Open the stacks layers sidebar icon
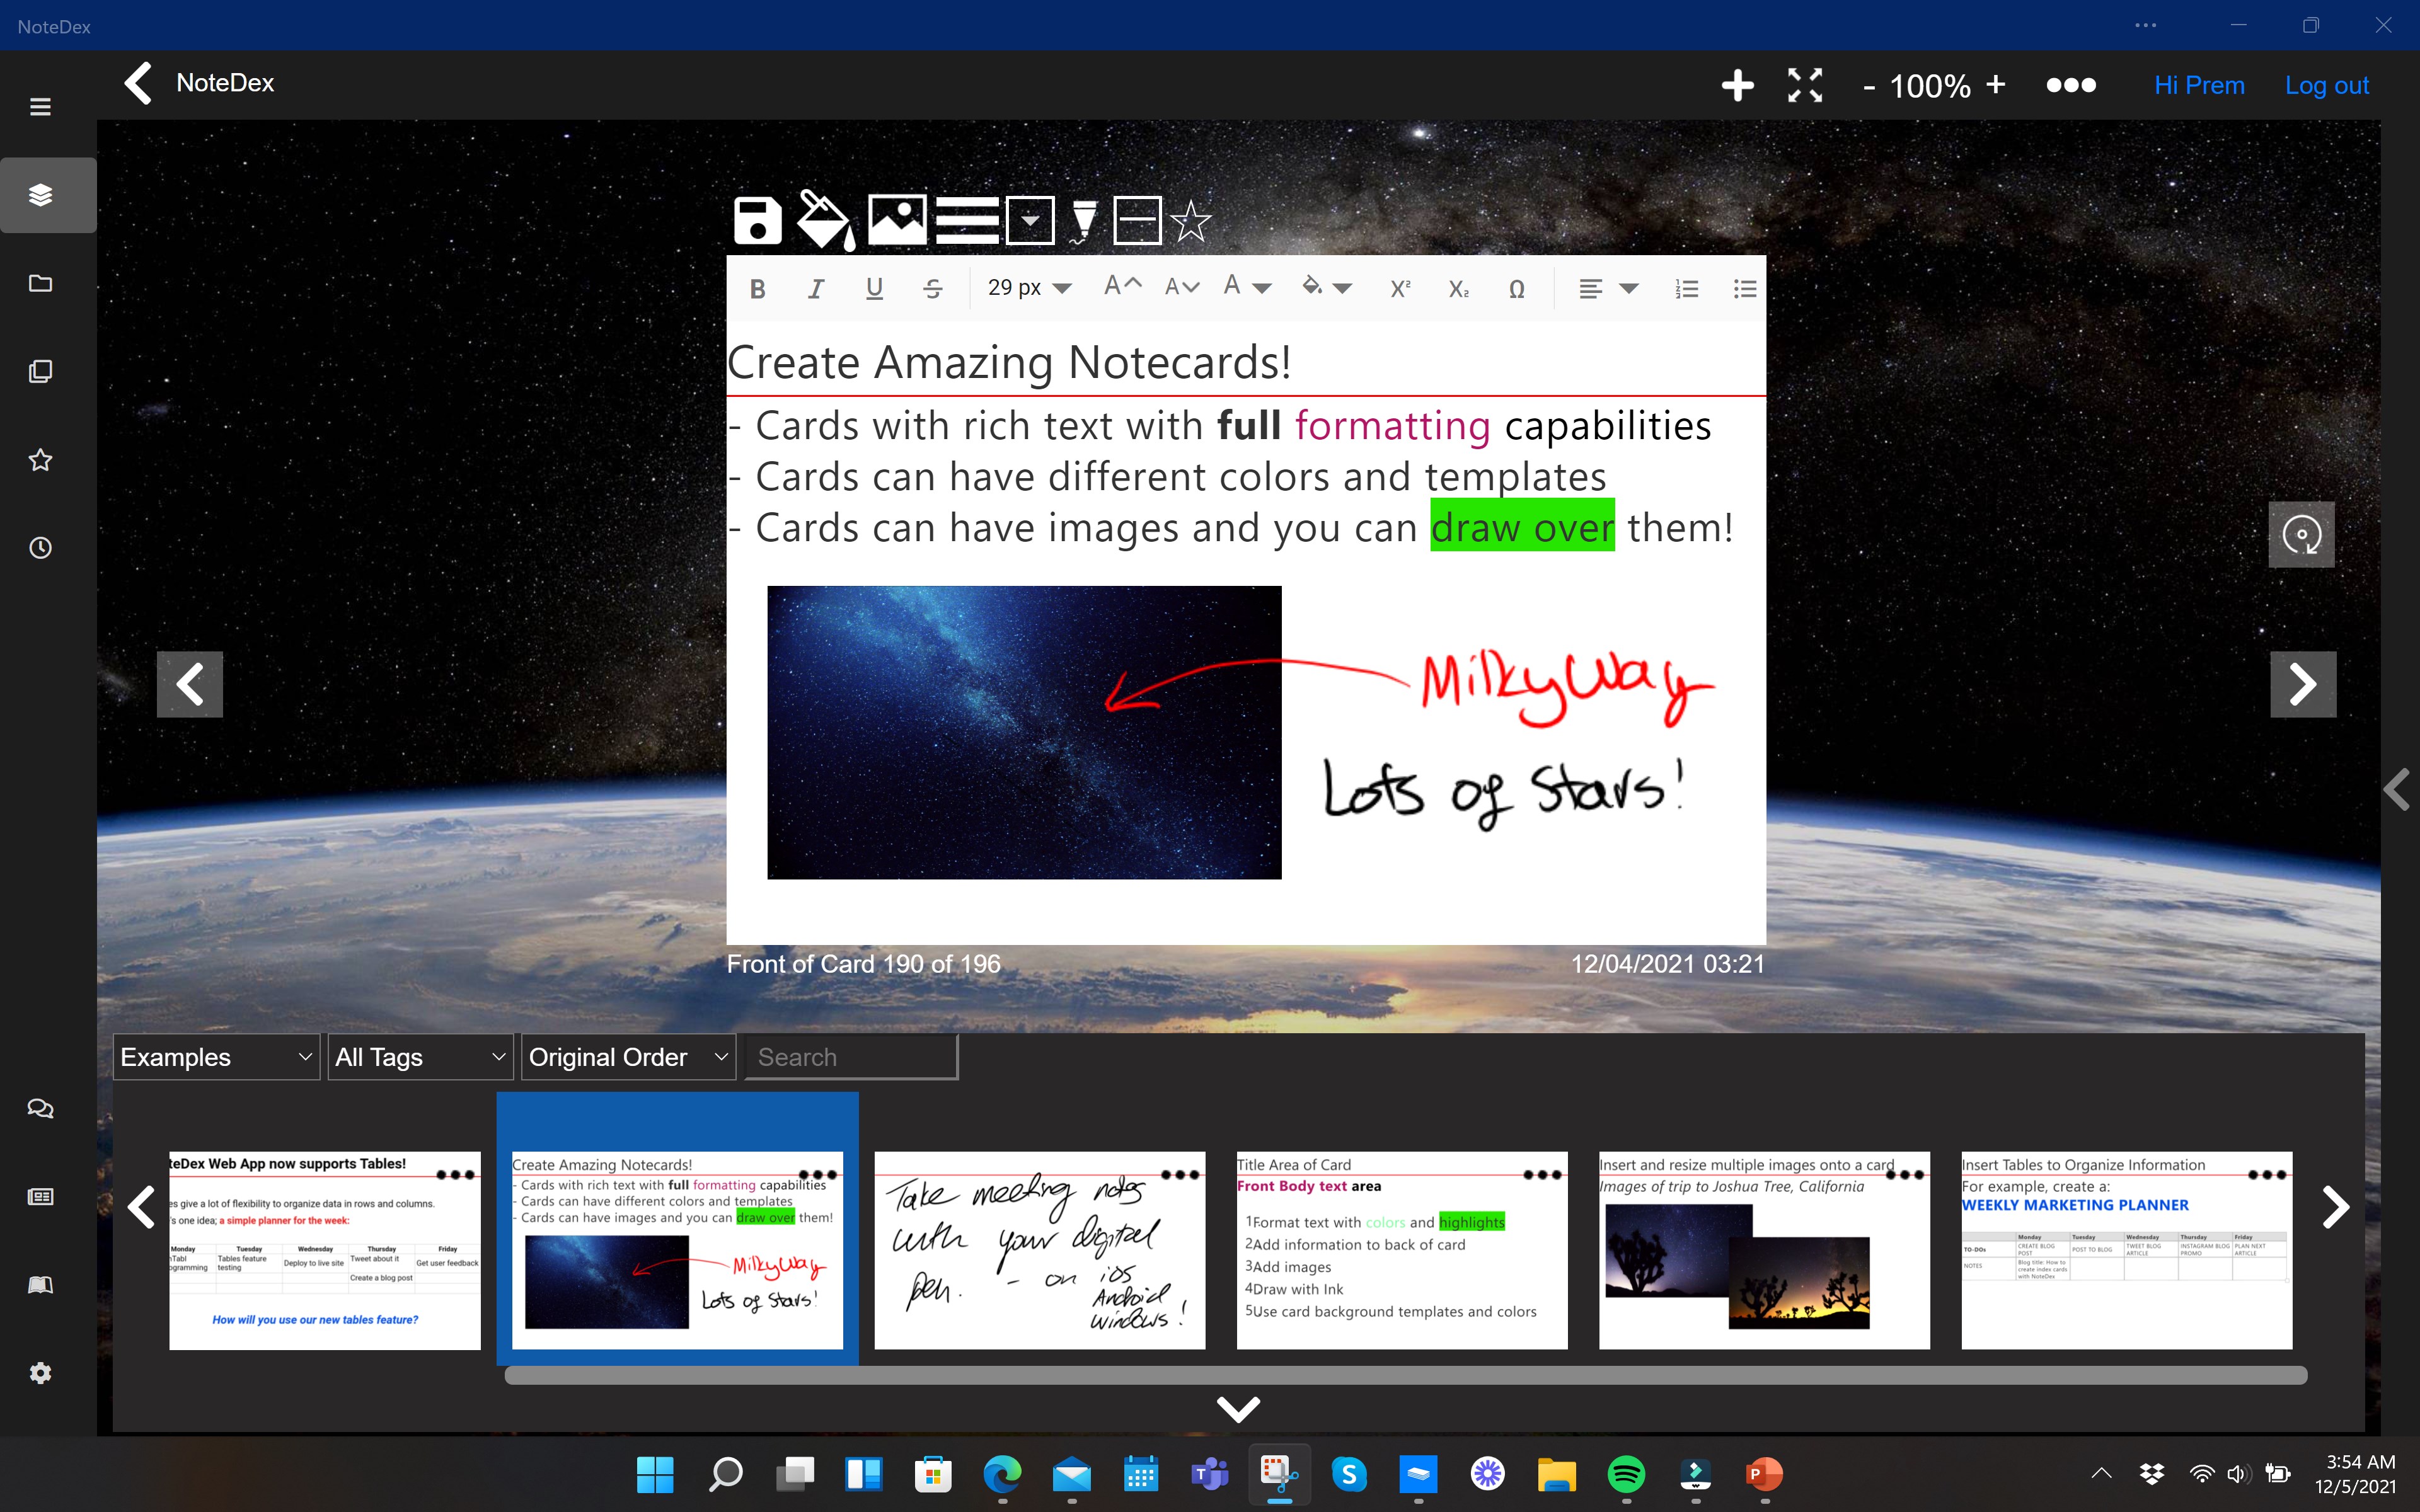The height and width of the screenshot is (1512, 2420). tap(41, 195)
